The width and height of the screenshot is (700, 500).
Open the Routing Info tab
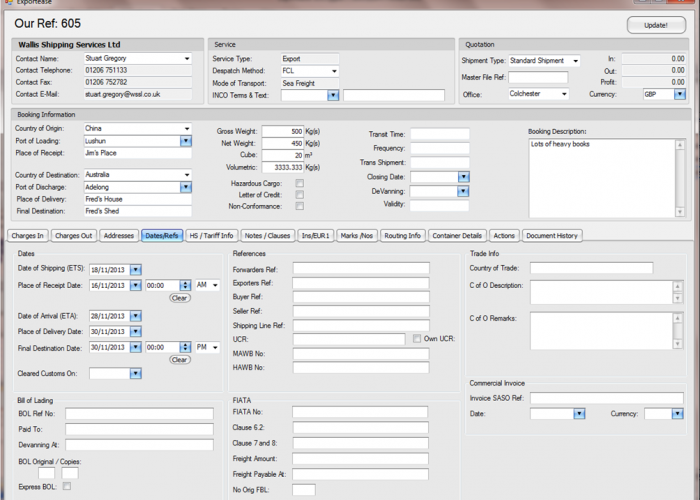[403, 236]
